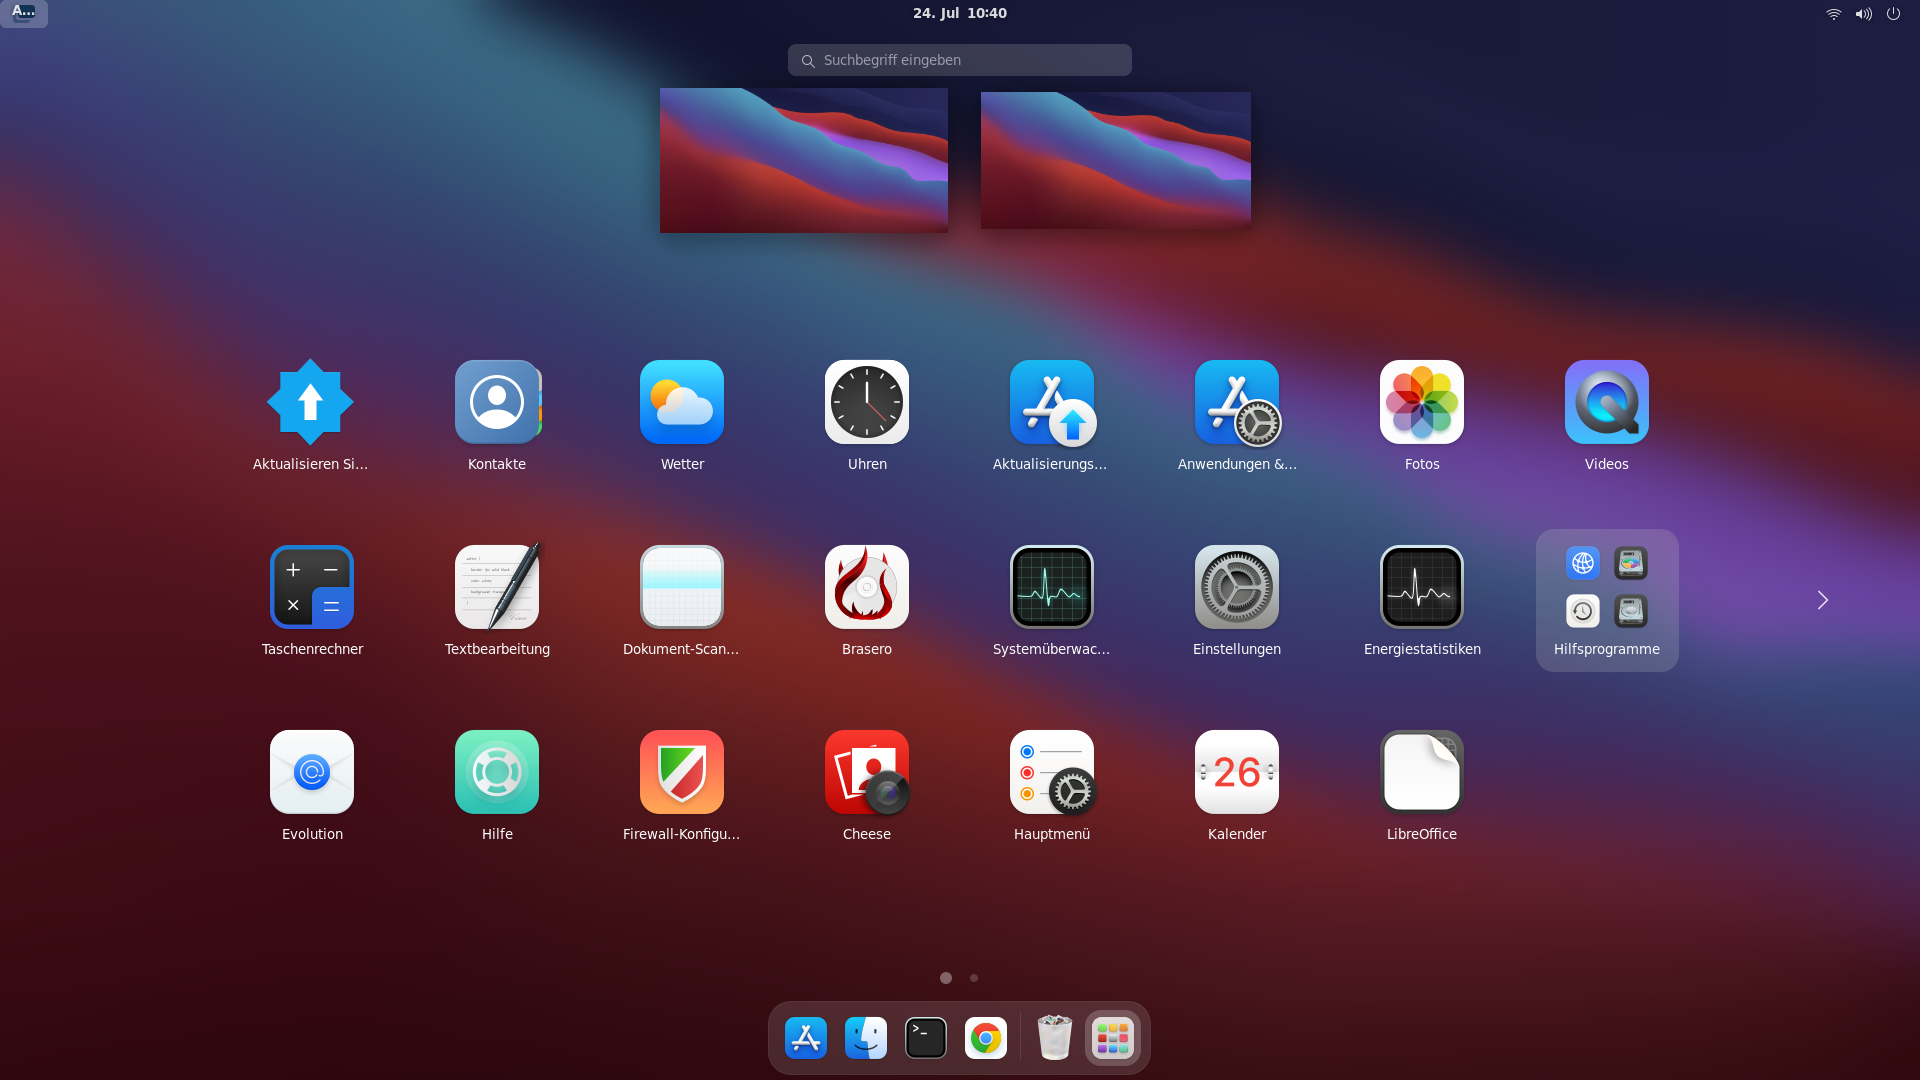This screenshot has width=1920, height=1080.
Task: Open Google Chrome from the dock
Action: point(985,1038)
